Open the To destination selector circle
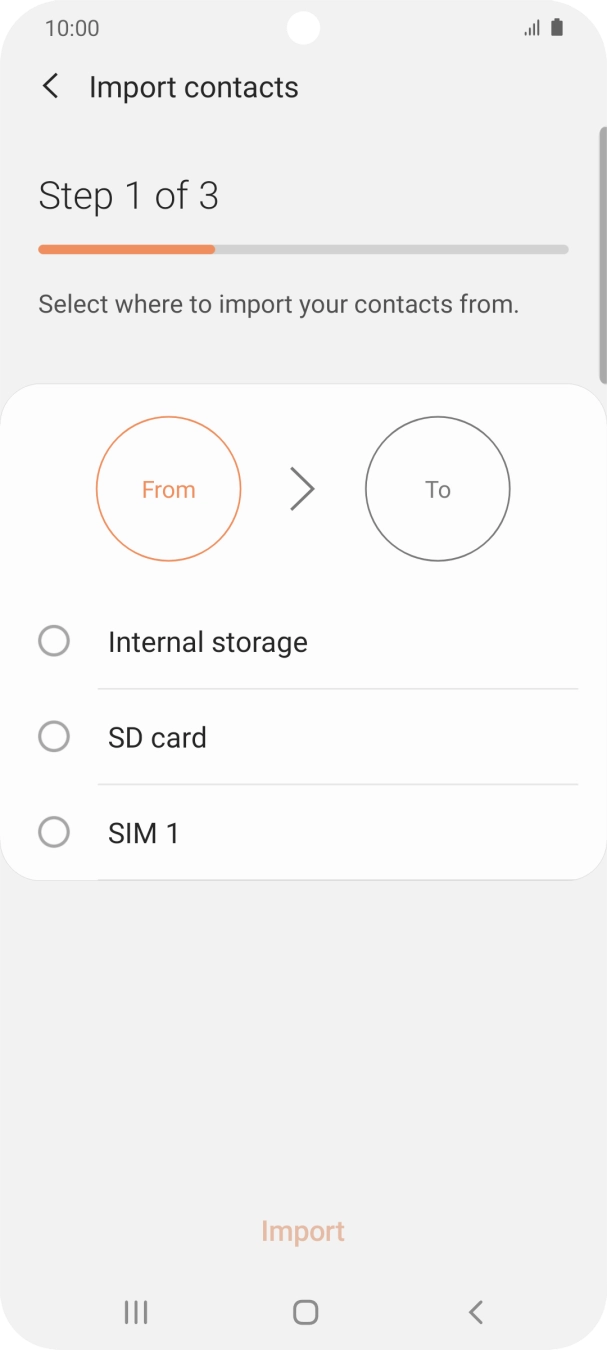The height and width of the screenshot is (1350, 607). (437, 489)
